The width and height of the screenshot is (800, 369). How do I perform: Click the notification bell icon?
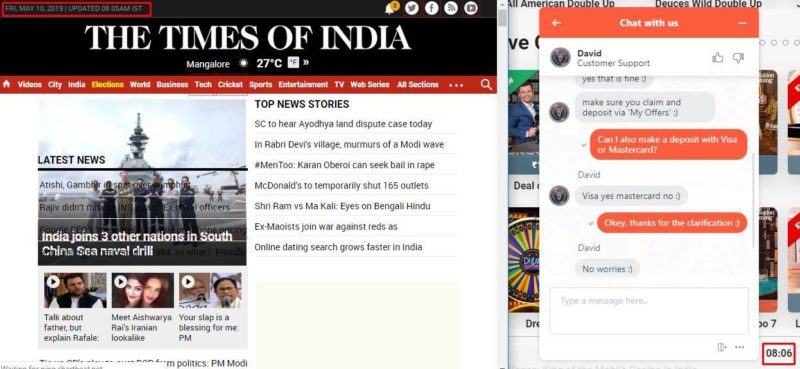click(x=390, y=8)
